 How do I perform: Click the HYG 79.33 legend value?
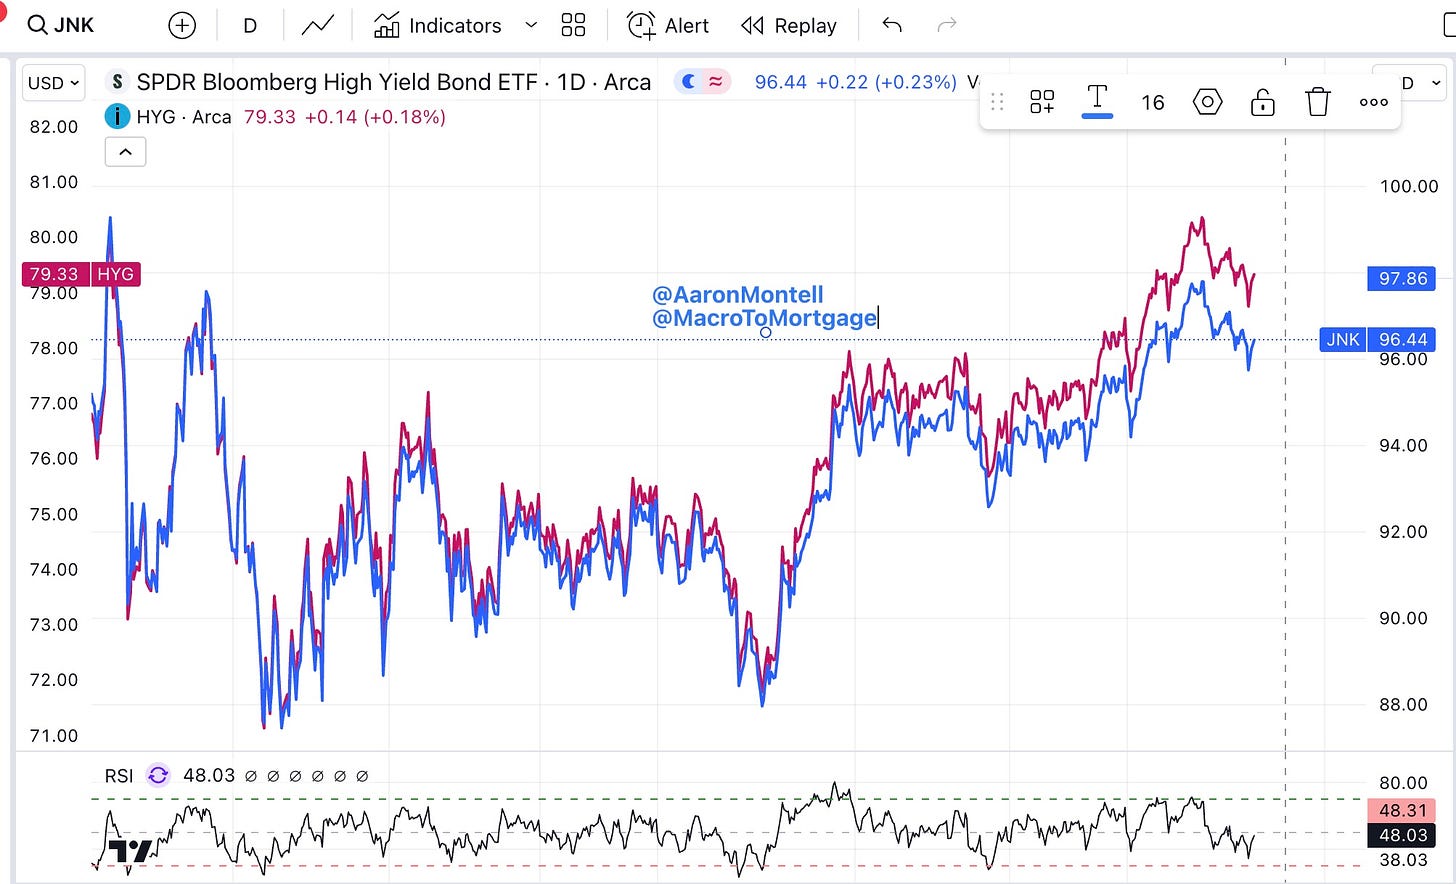(x=270, y=117)
